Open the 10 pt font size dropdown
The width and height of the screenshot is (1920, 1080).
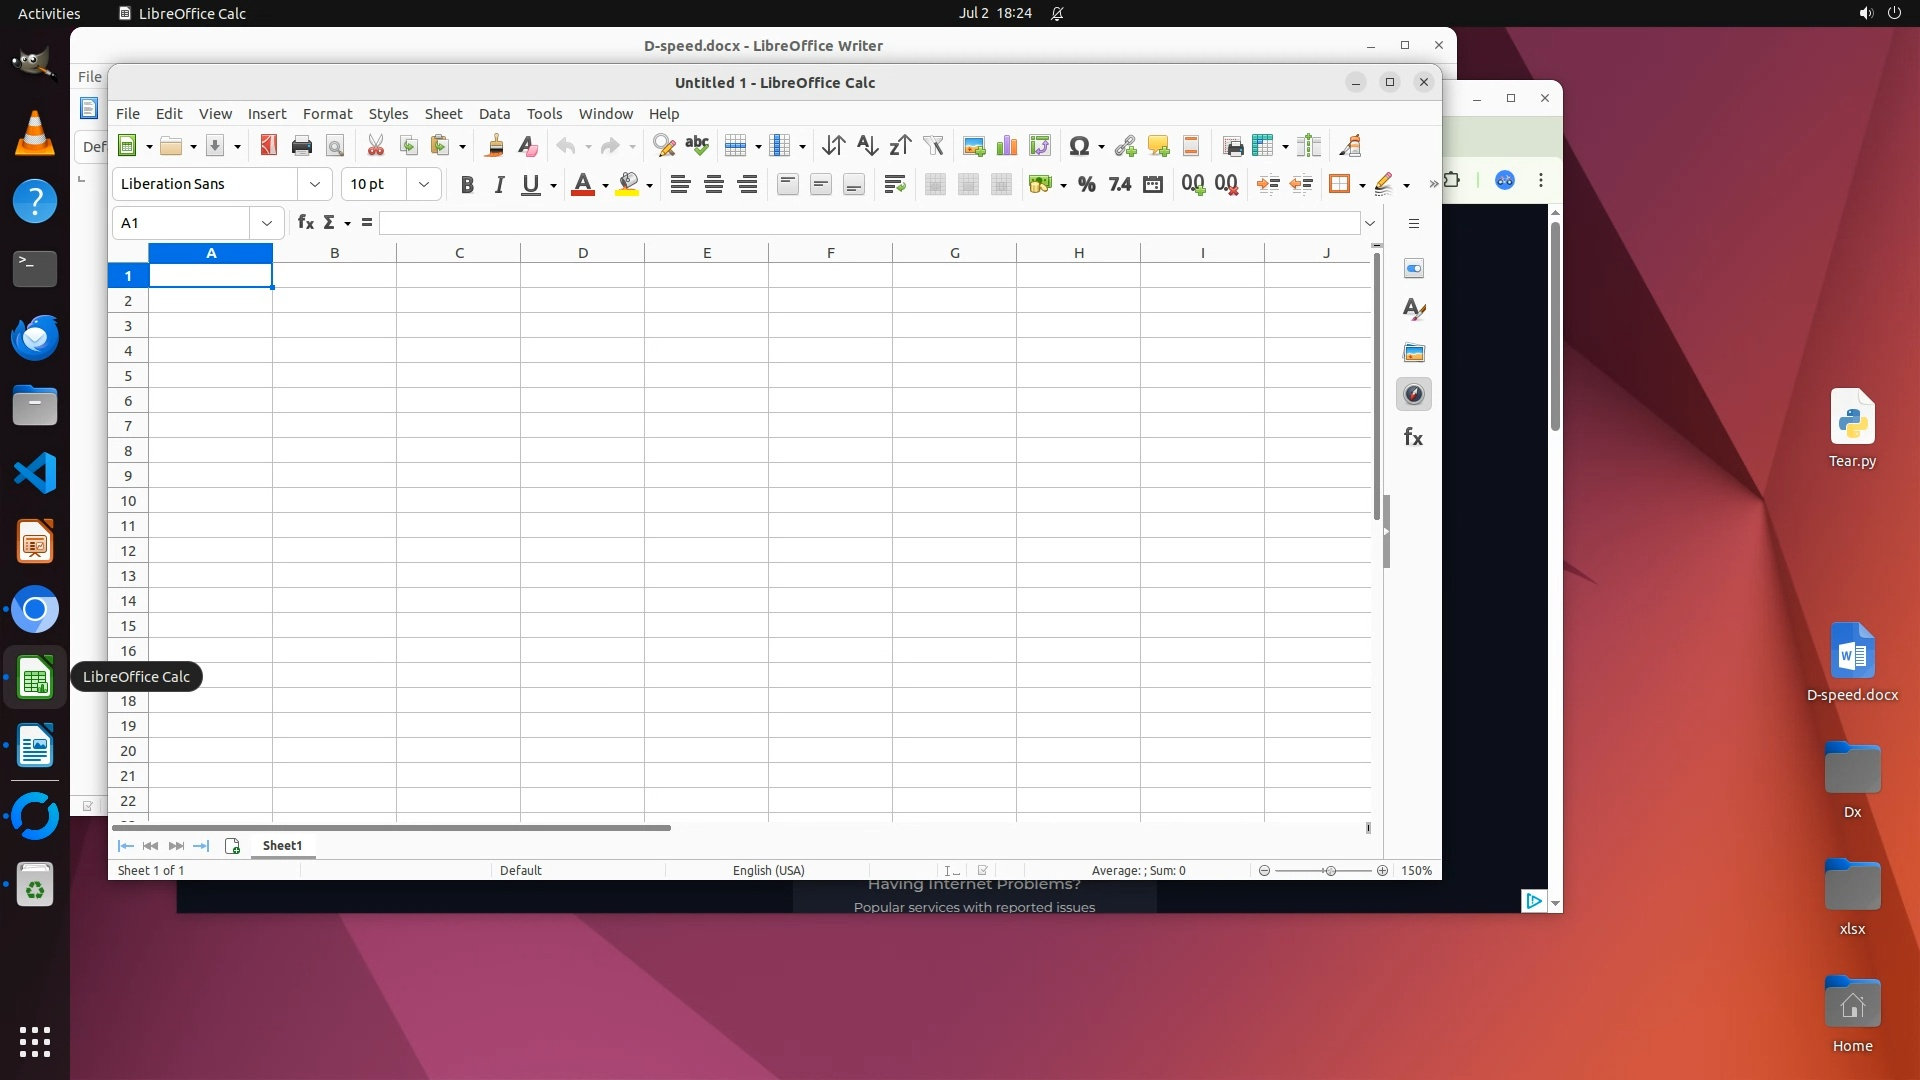point(423,184)
